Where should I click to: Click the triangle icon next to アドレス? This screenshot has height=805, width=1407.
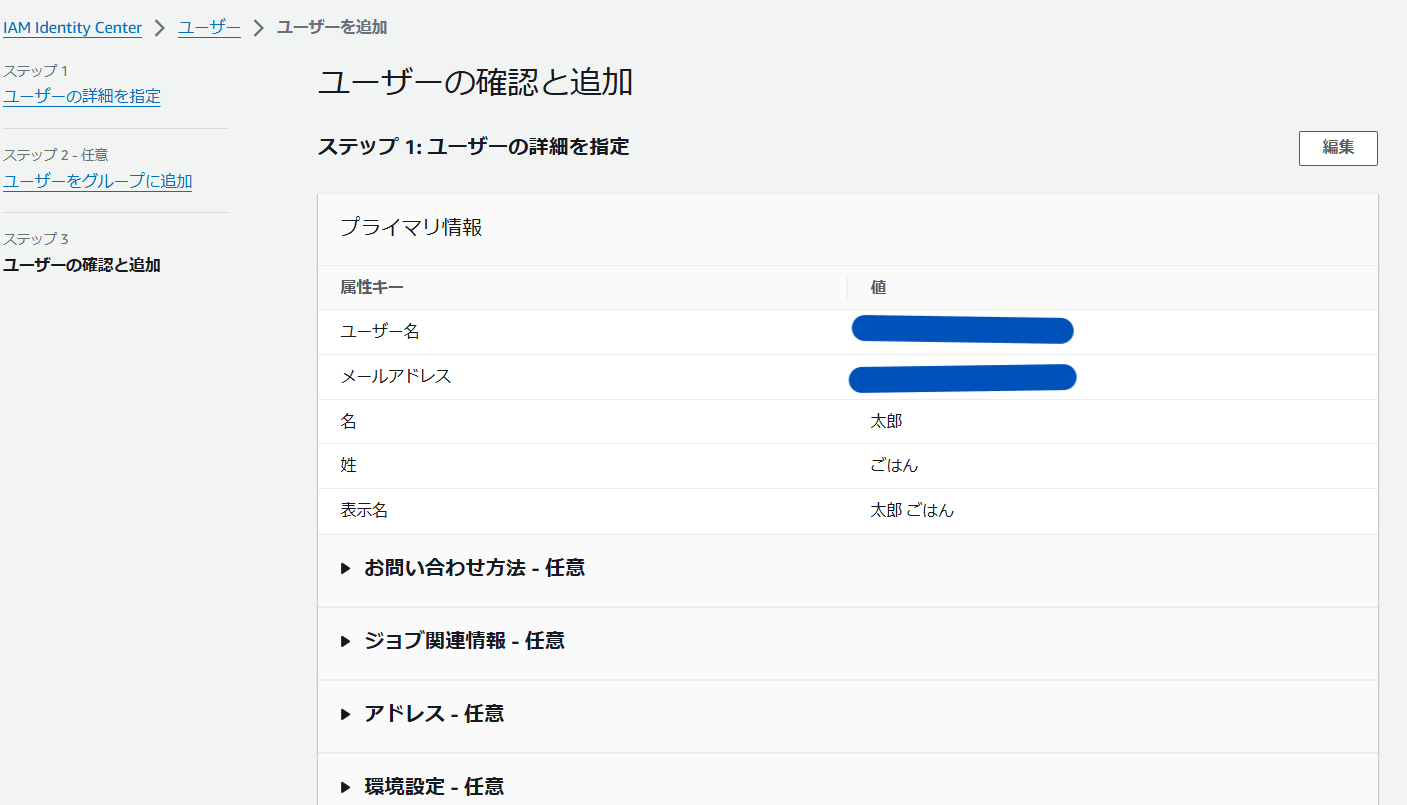coord(346,713)
